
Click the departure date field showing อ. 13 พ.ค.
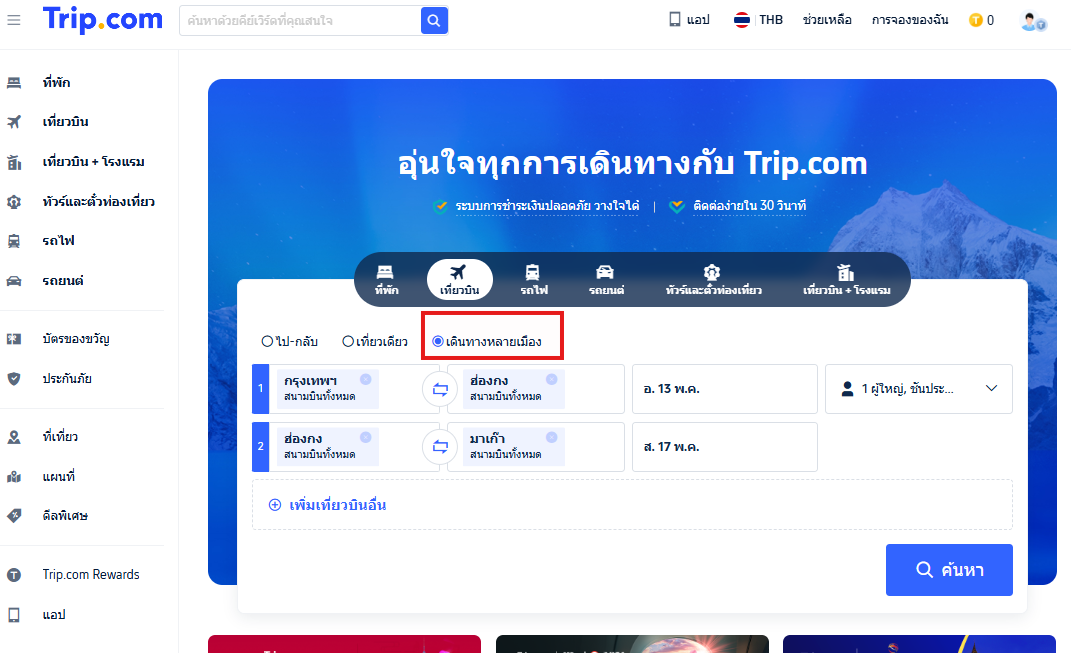(724, 389)
